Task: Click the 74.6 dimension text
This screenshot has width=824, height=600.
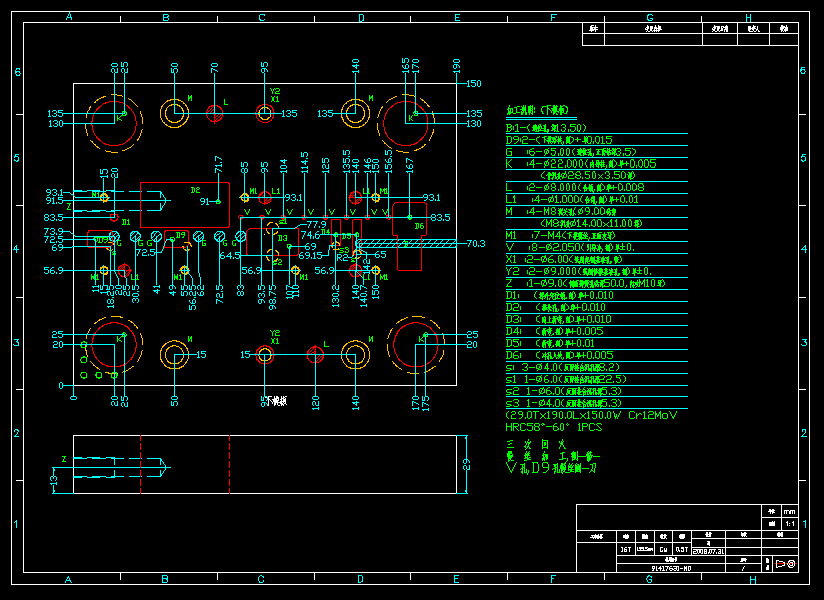Action: click(310, 235)
